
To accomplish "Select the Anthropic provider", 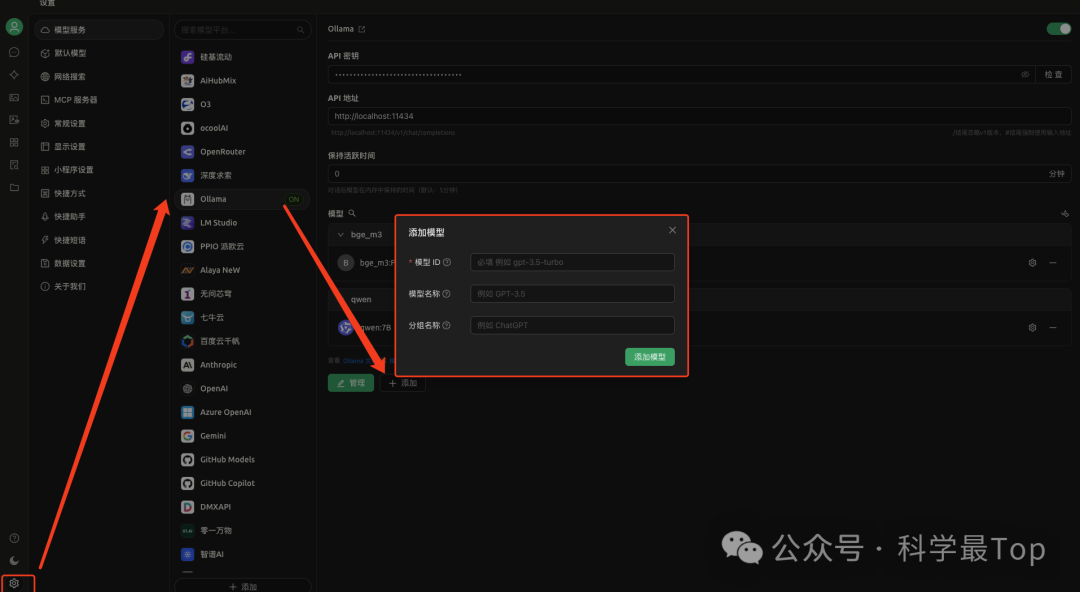I will click(x=242, y=365).
